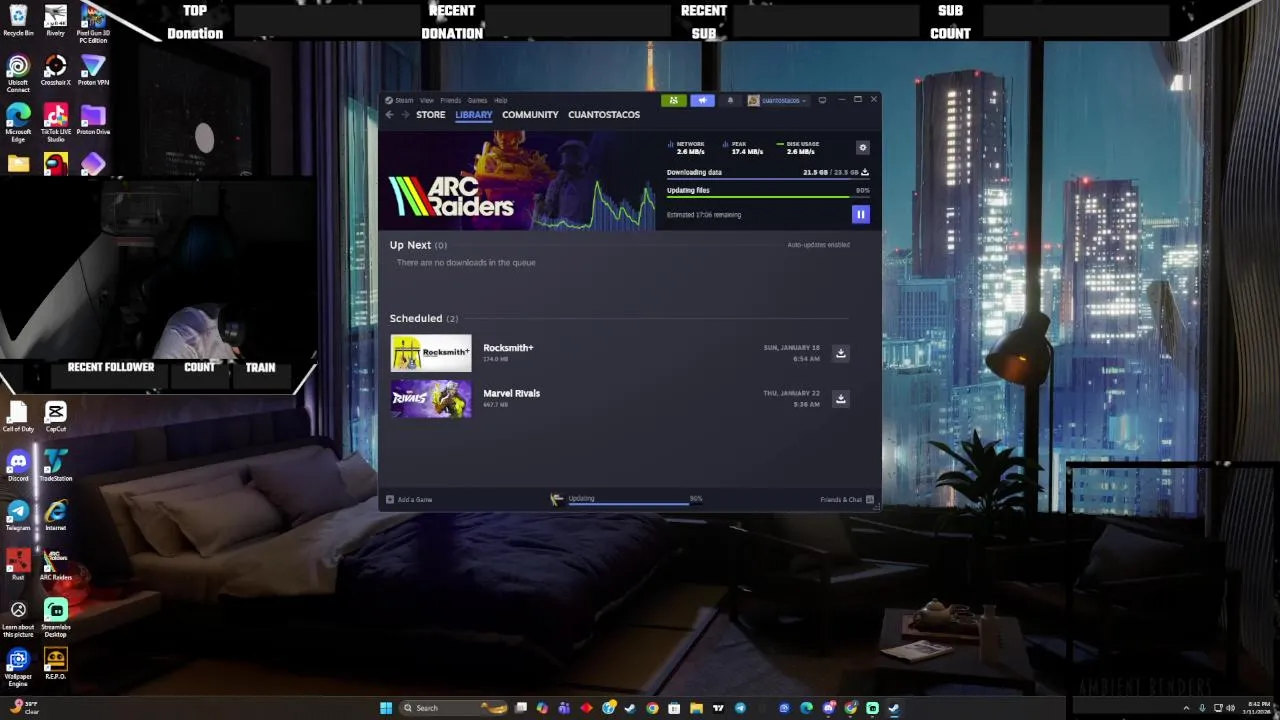Select Ubisoft Connect desktop icon

(18, 72)
